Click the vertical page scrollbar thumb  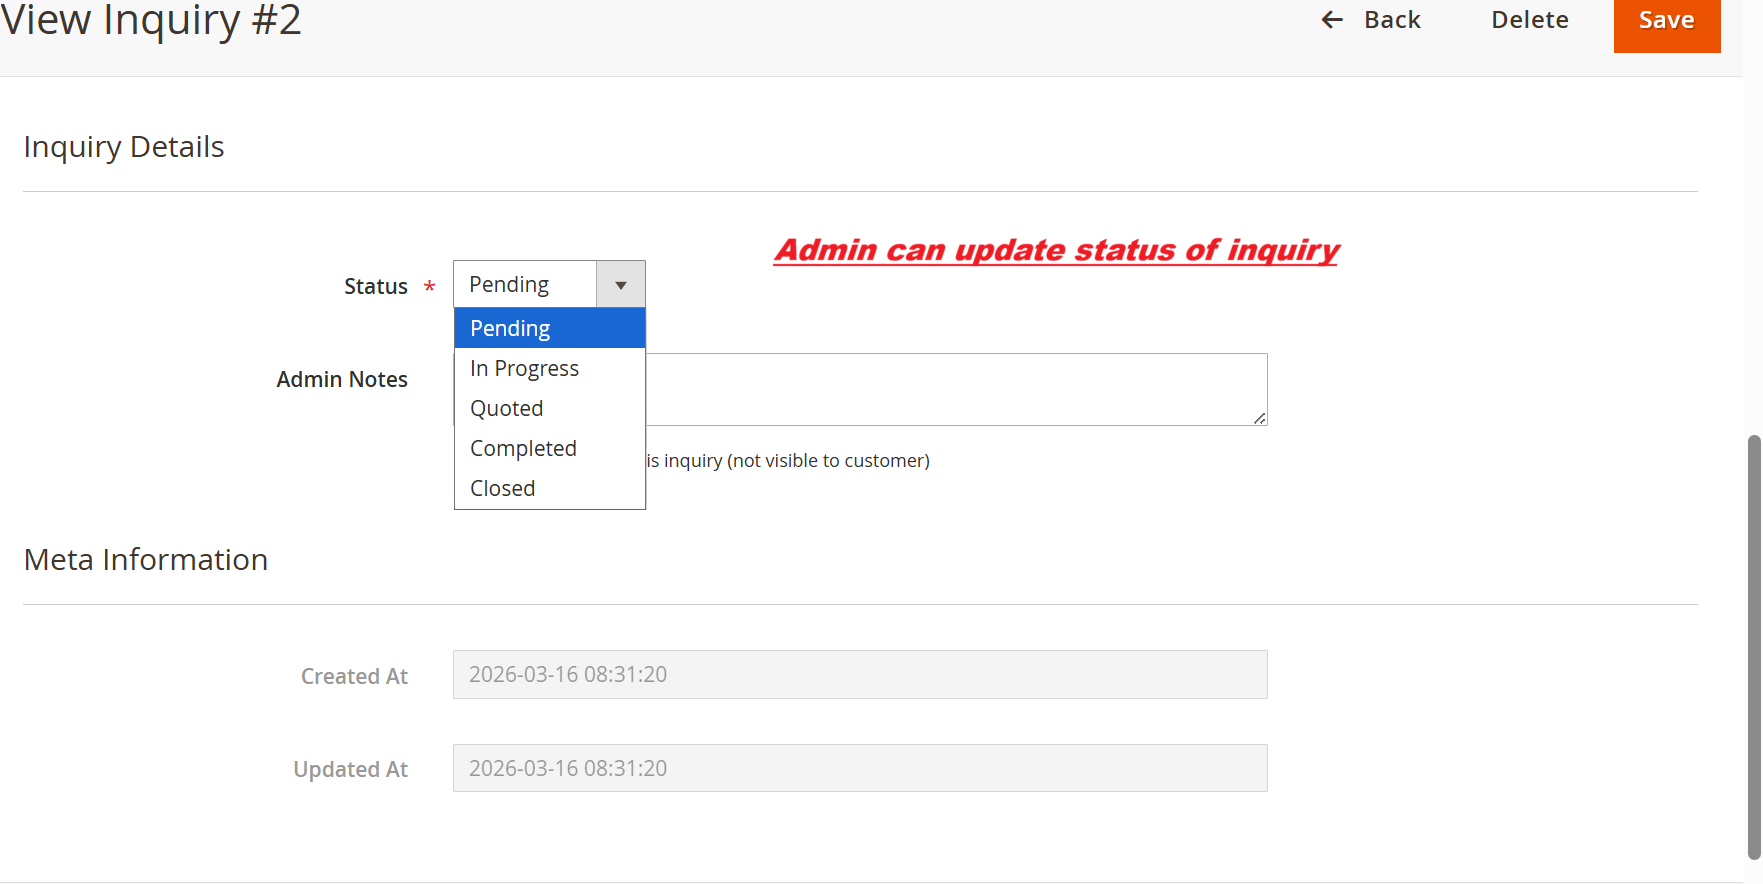[1753, 646]
